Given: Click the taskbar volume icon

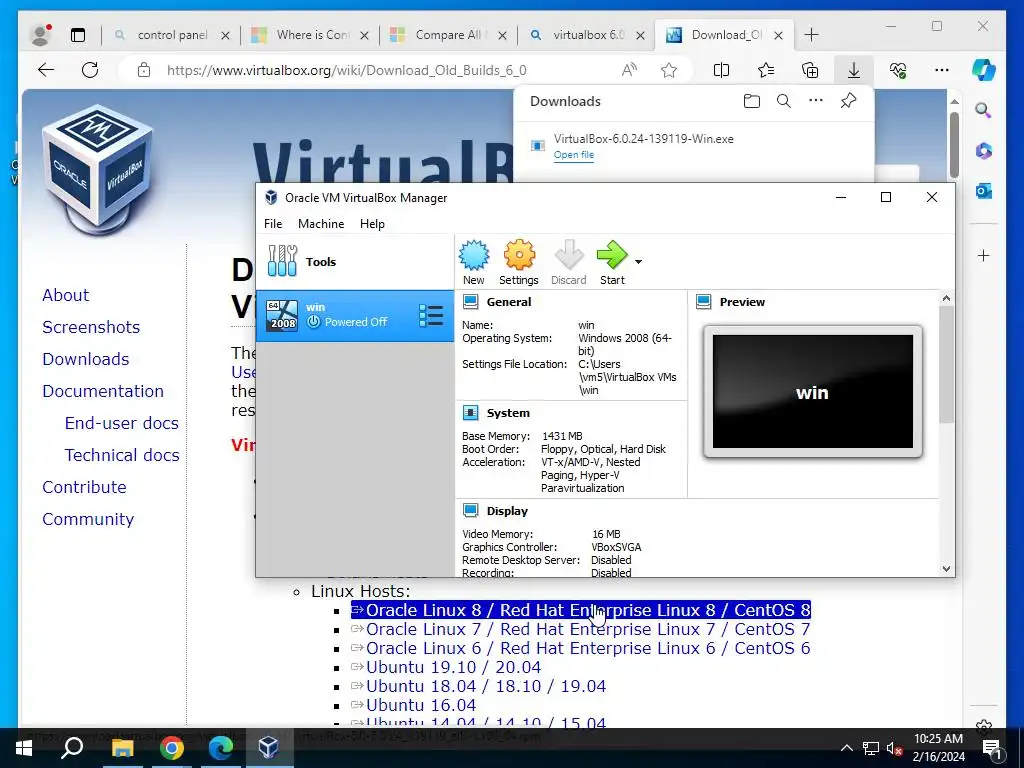Looking at the screenshot, I should (895, 748).
